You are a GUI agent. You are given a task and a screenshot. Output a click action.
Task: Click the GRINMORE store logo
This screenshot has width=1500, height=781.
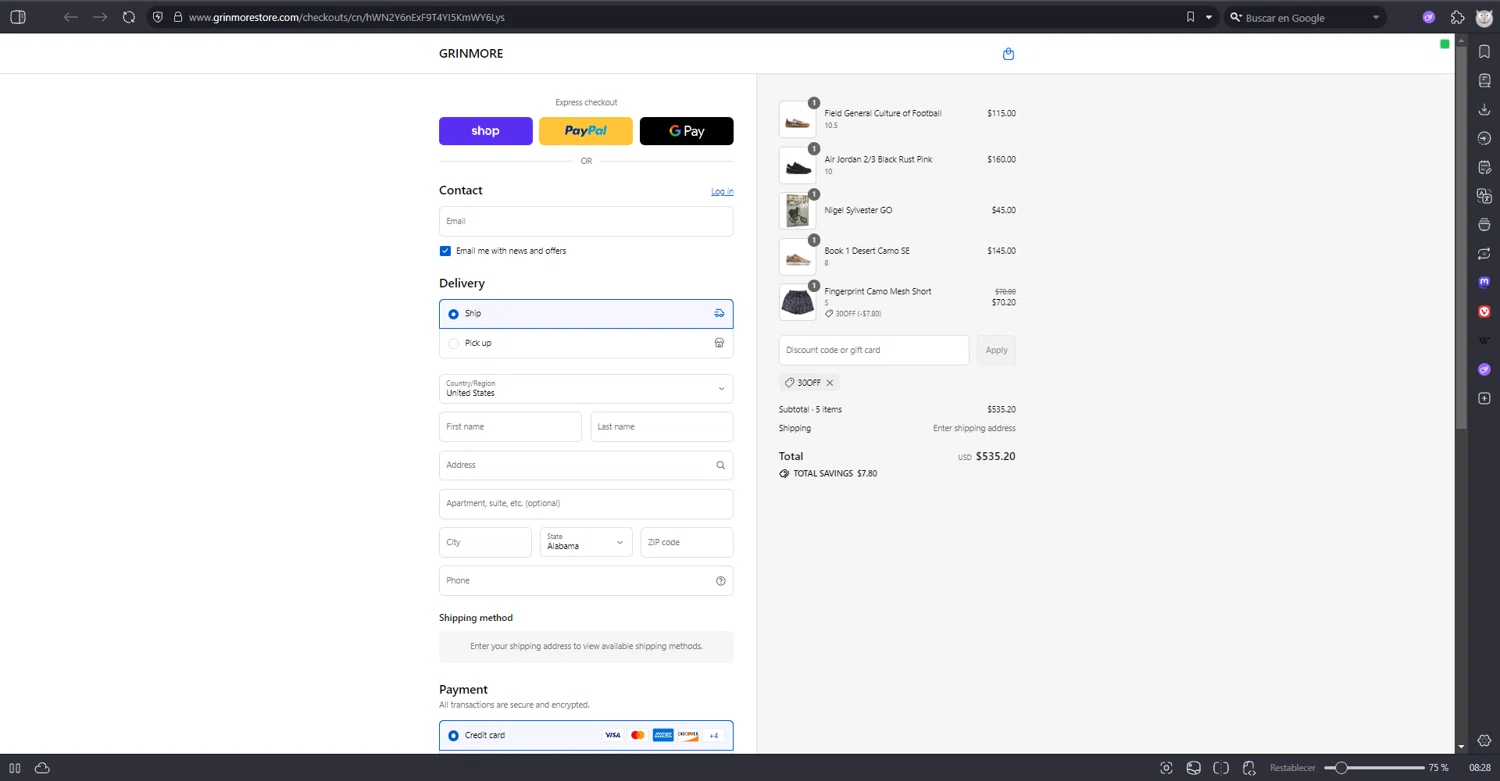point(471,54)
